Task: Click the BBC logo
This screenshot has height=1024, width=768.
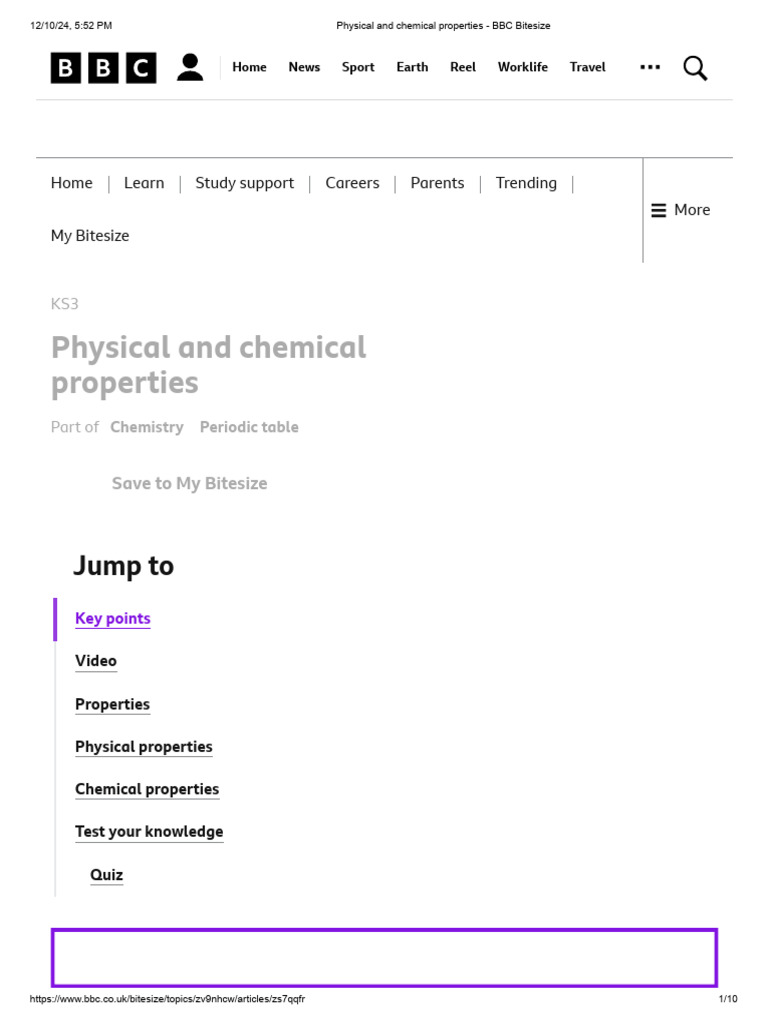Action: (104, 68)
